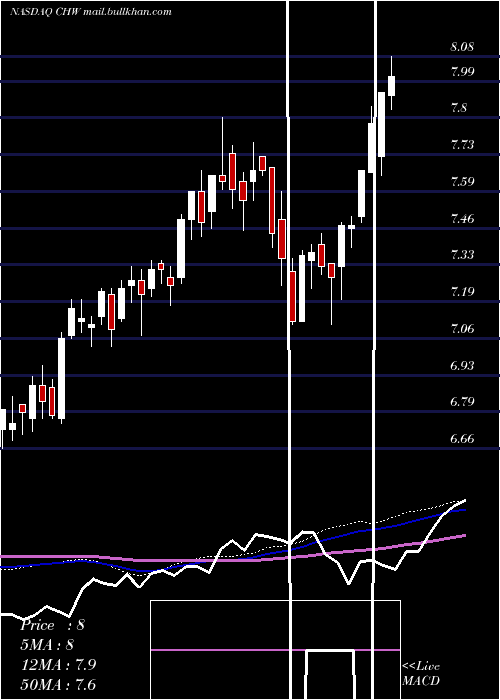Click the 7.06 price axis label
Screen dimensions: 500x700
(462, 329)
